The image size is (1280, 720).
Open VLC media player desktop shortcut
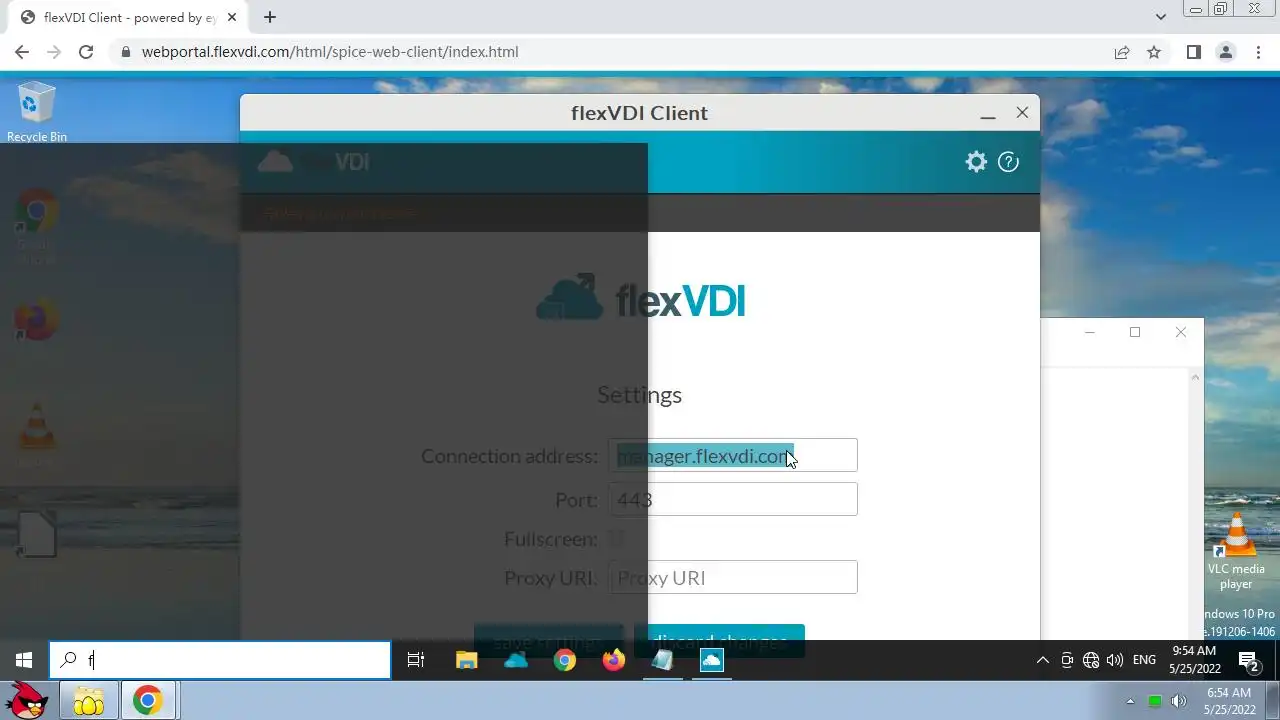click(x=1236, y=551)
